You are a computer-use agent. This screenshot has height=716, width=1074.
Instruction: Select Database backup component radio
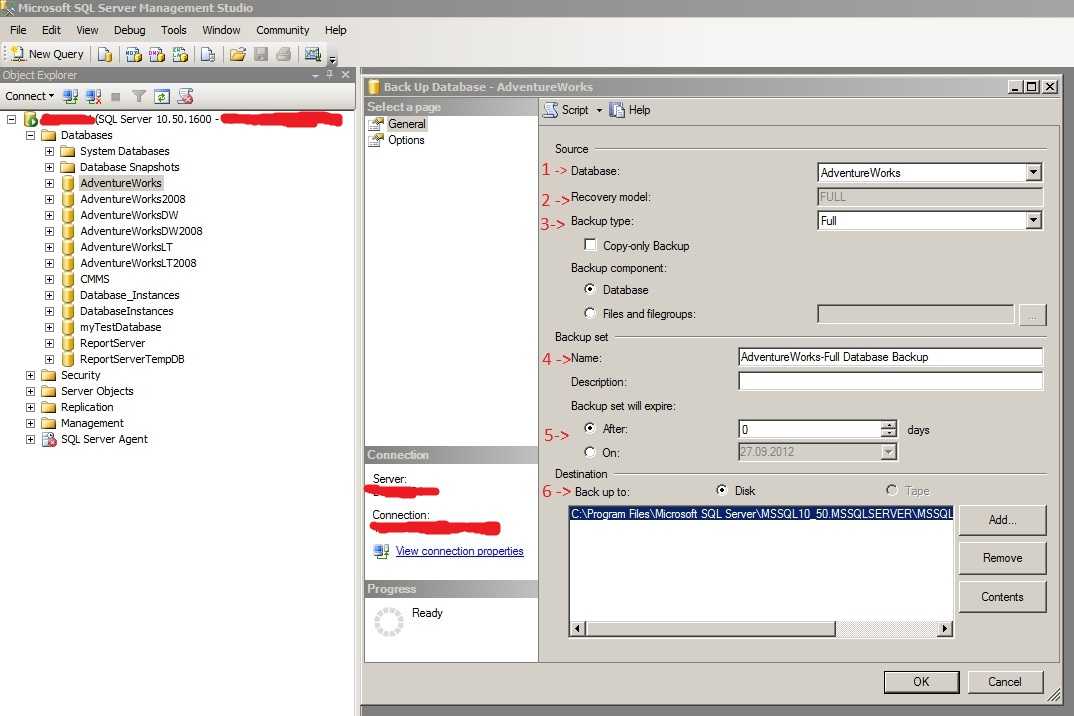[x=590, y=289]
